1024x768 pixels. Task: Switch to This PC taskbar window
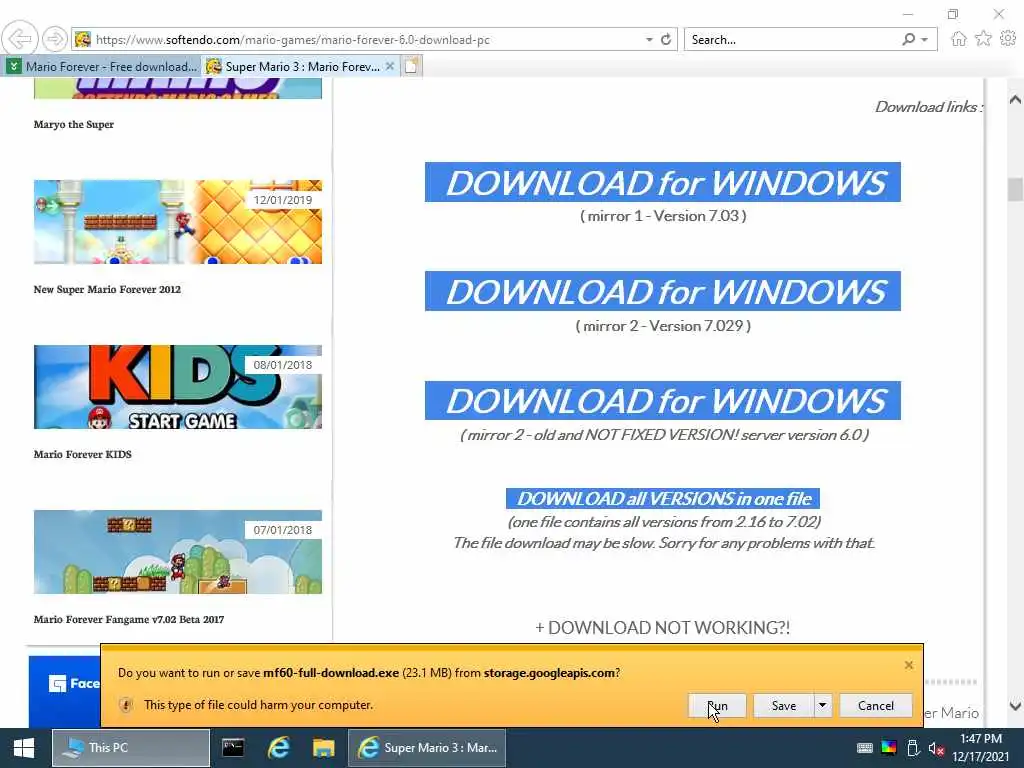[x=131, y=748]
